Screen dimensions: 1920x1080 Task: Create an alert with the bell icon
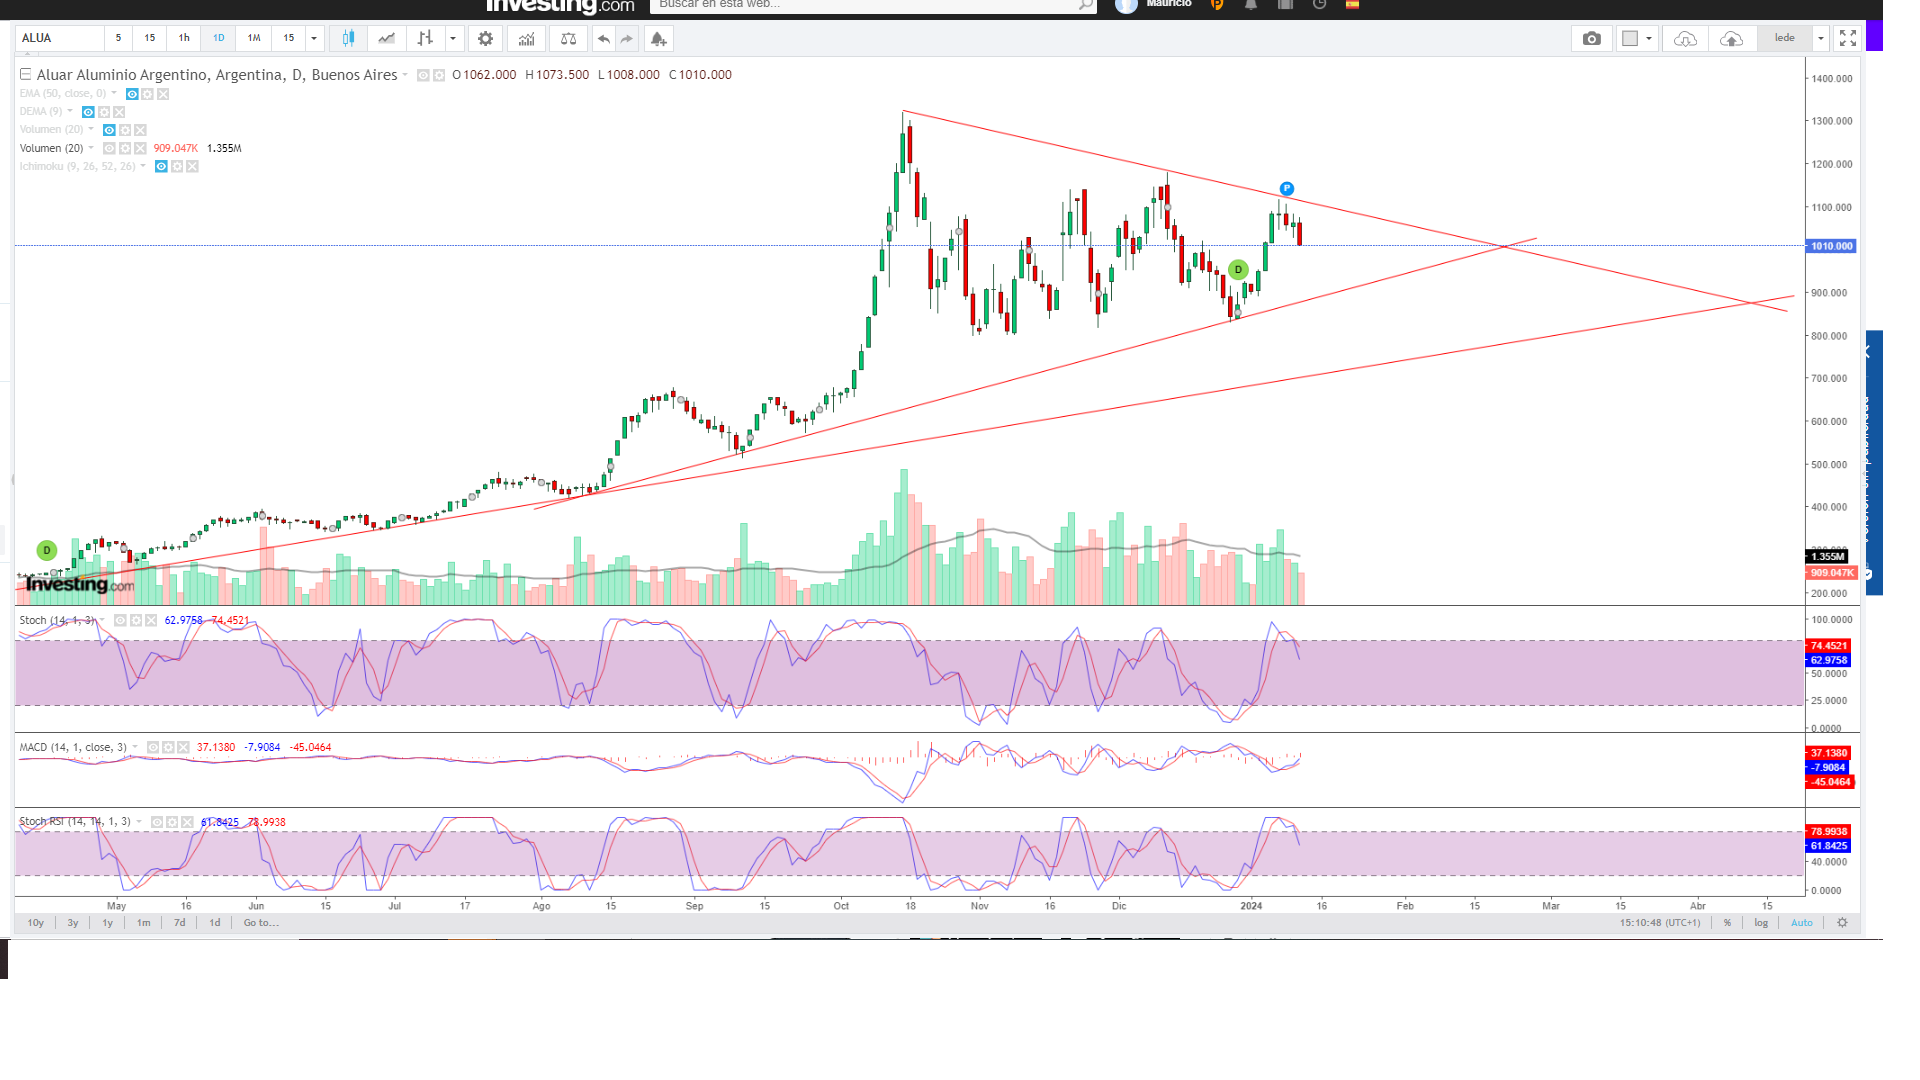[658, 38]
